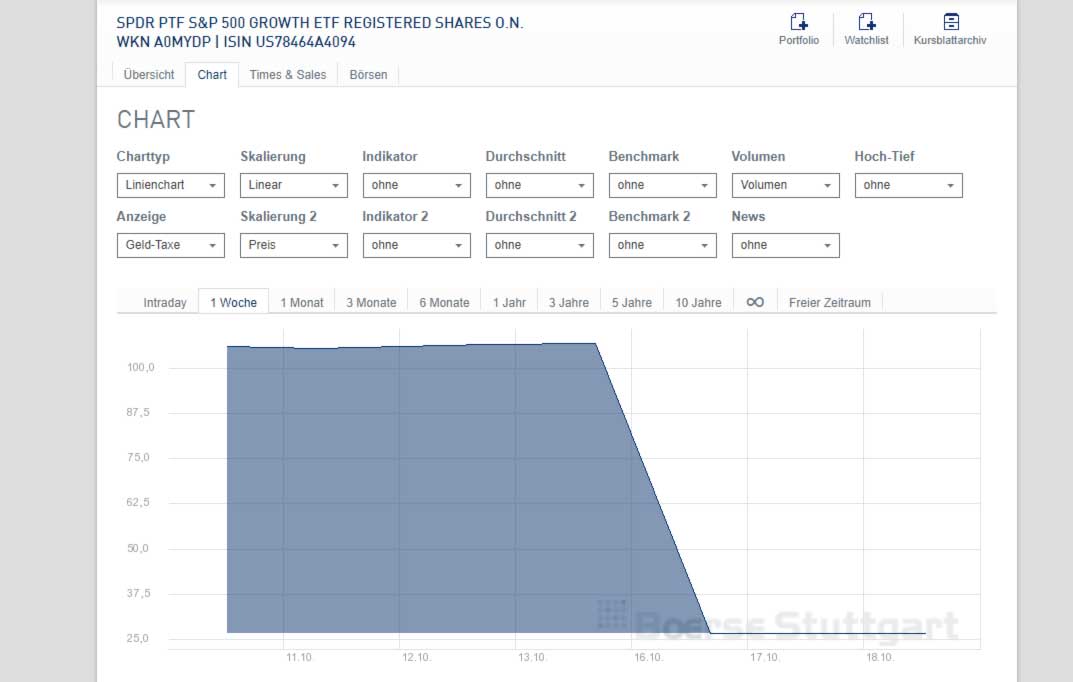This screenshot has width=1073, height=682.
Task: Choose the Freier Zeitraum option
Action: coord(829,303)
